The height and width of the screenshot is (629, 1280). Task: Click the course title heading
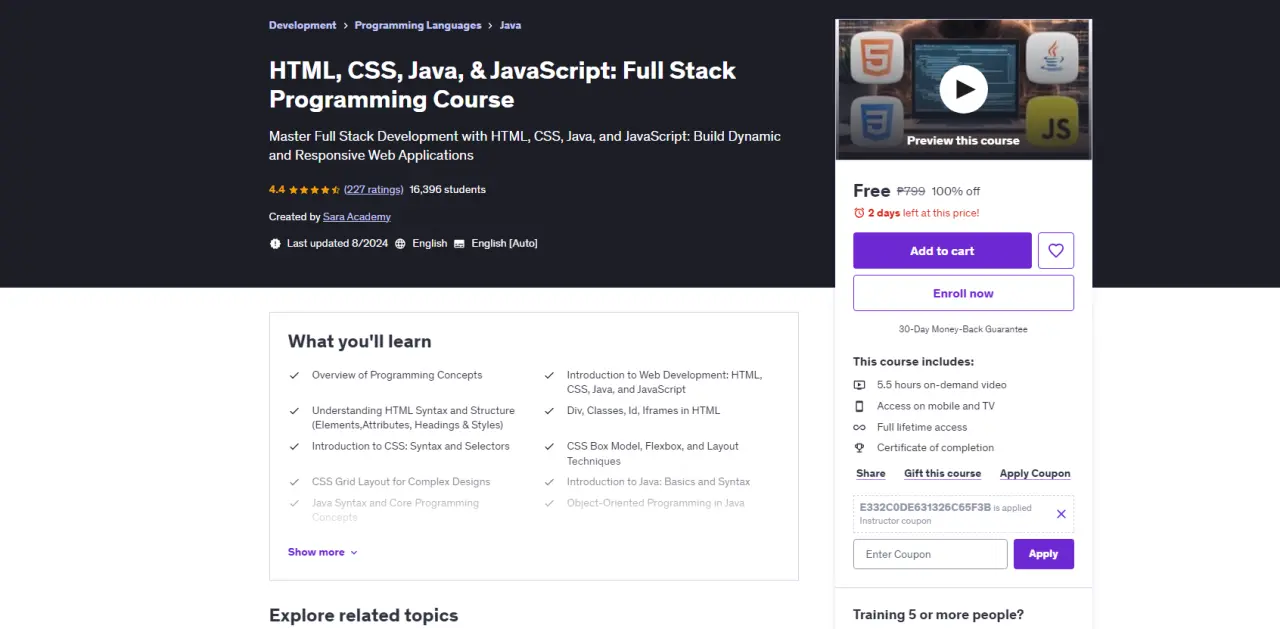click(502, 84)
